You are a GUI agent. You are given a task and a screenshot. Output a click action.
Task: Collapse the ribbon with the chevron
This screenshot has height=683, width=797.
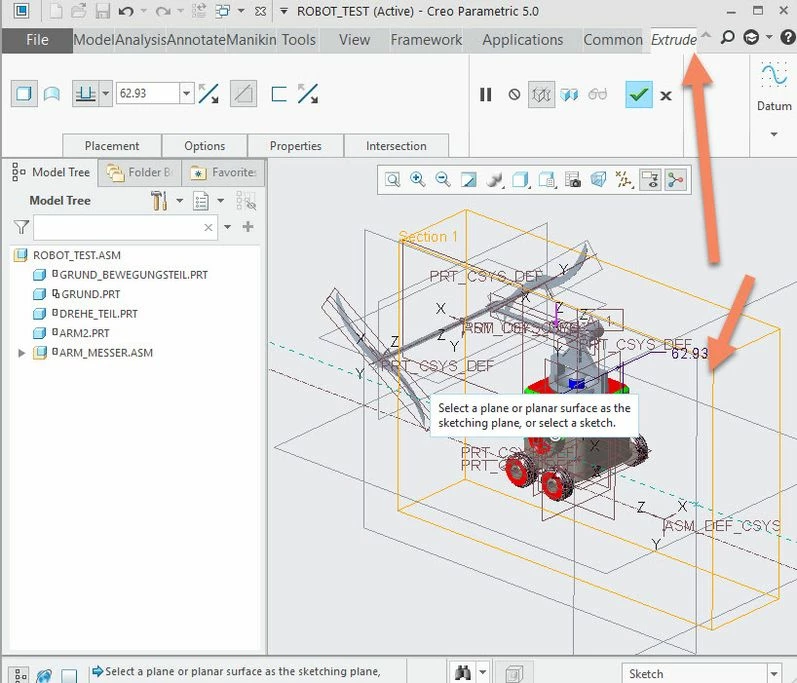pos(706,36)
